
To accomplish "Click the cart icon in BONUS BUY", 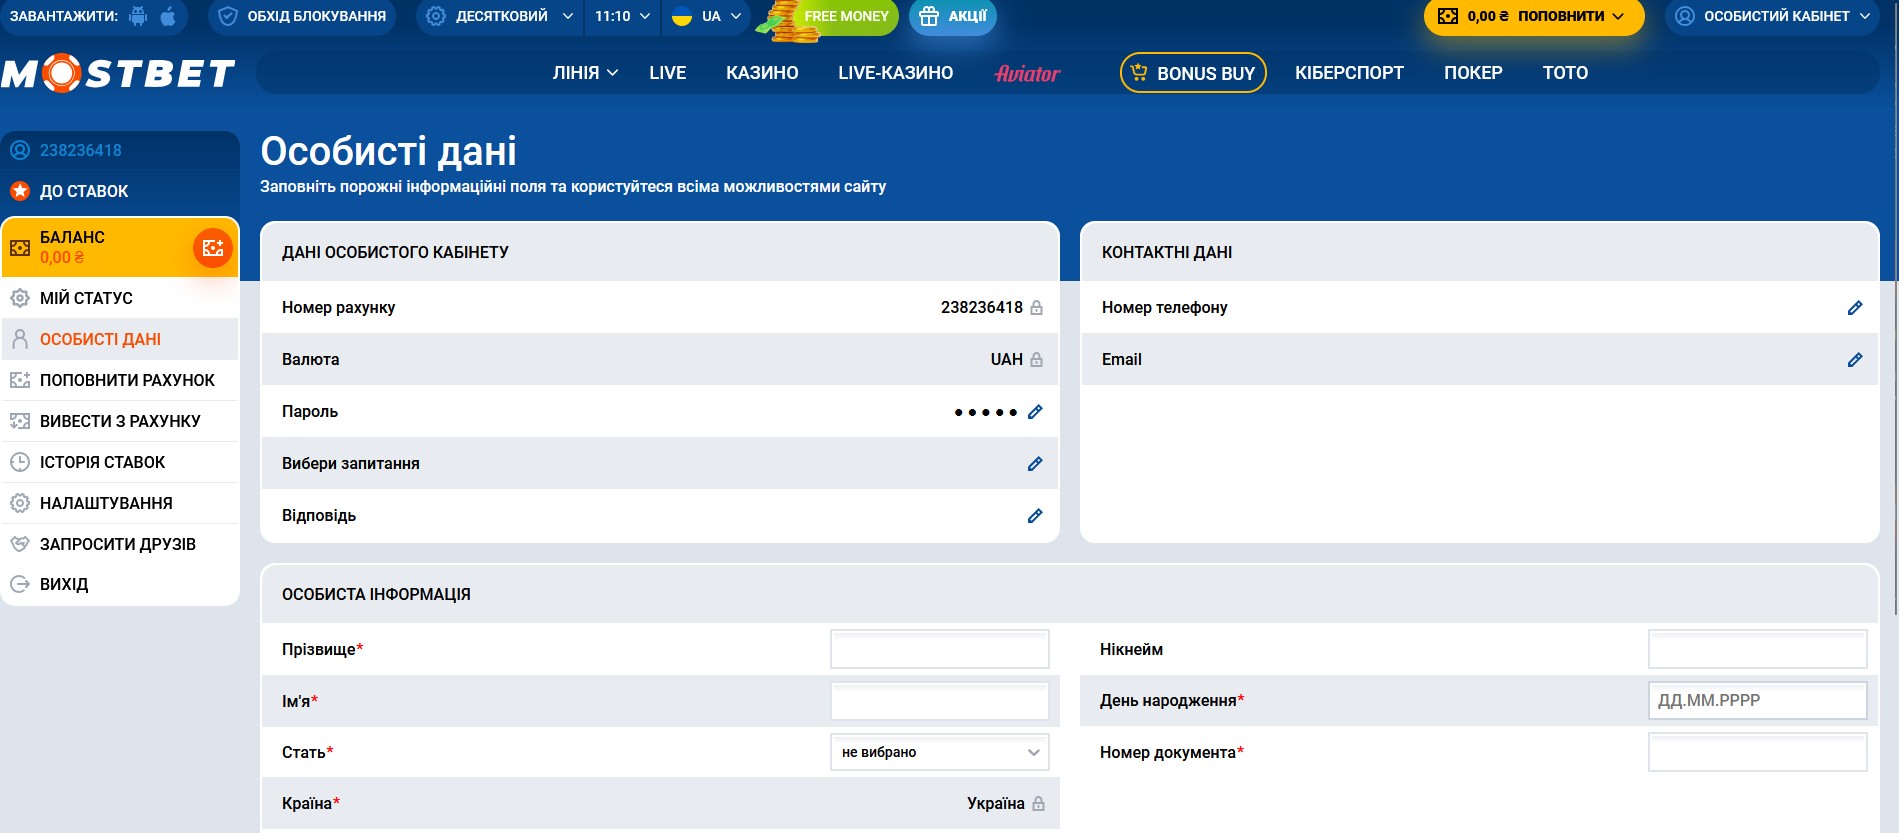I will [1139, 72].
